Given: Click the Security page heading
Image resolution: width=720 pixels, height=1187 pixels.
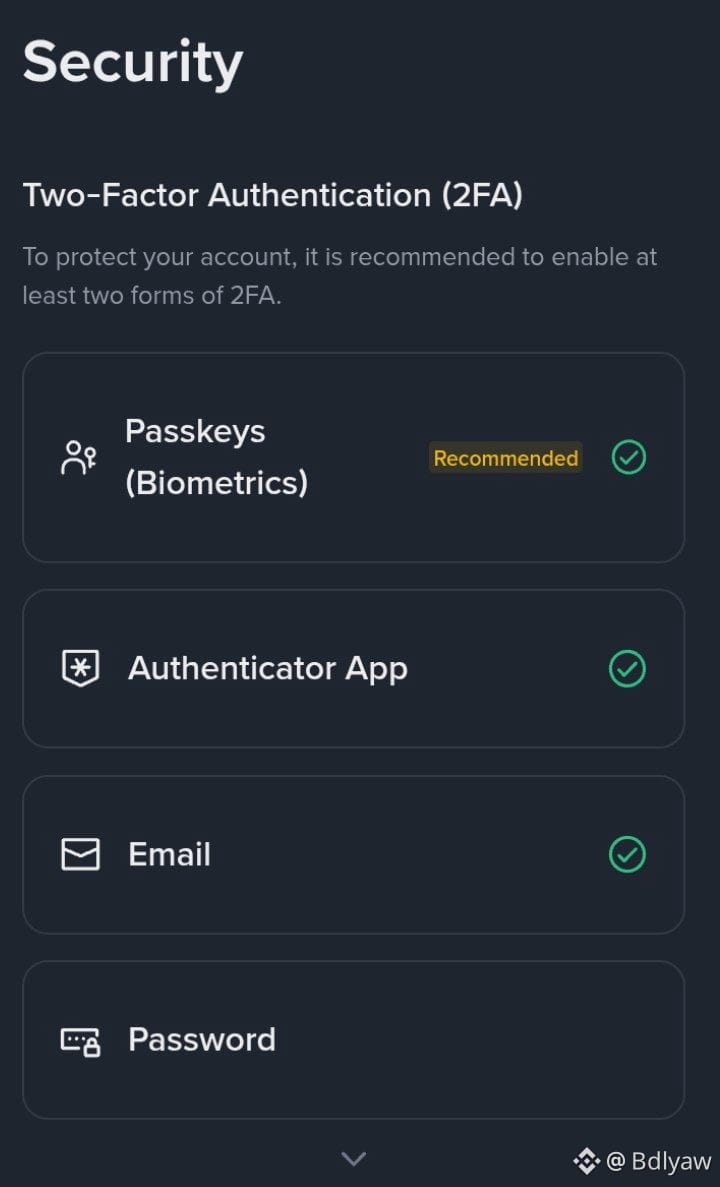Looking at the screenshot, I should [133, 62].
